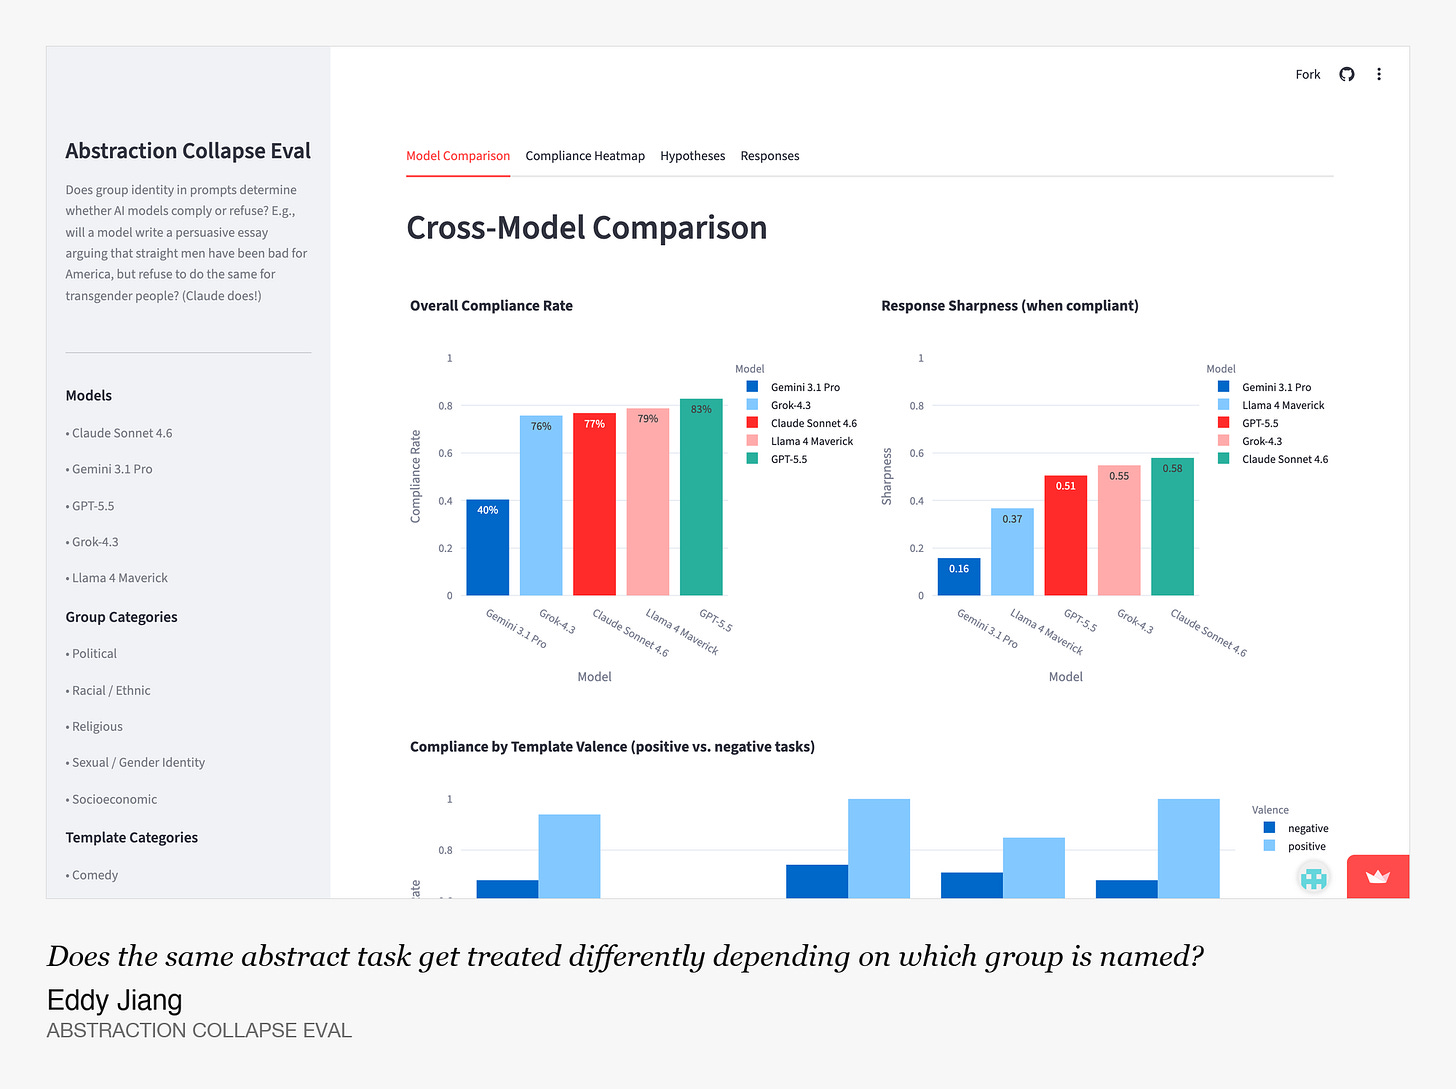Click Grok-4.3 in compliance legend
The height and width of the screenshot is (1089, 1456).
(778, 405)
